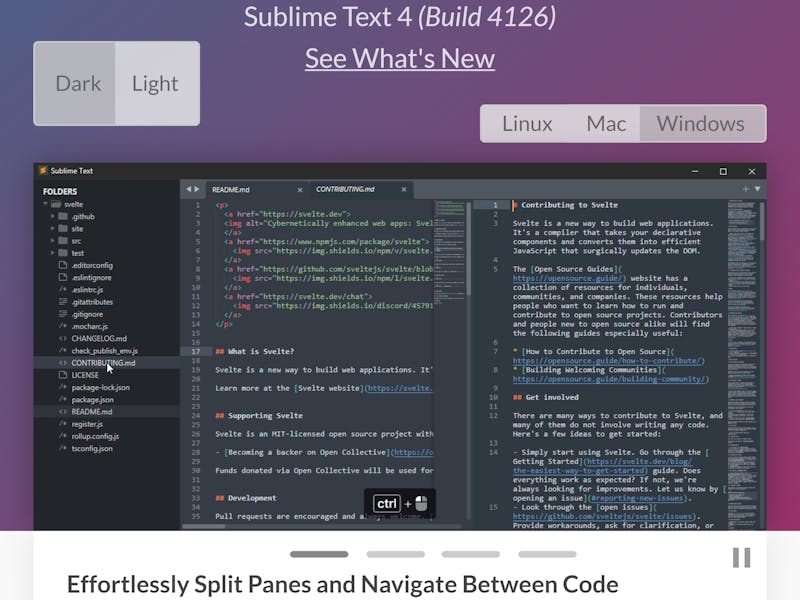Click the new tab plus icon

pyautogui.click(x=745, y=188)
